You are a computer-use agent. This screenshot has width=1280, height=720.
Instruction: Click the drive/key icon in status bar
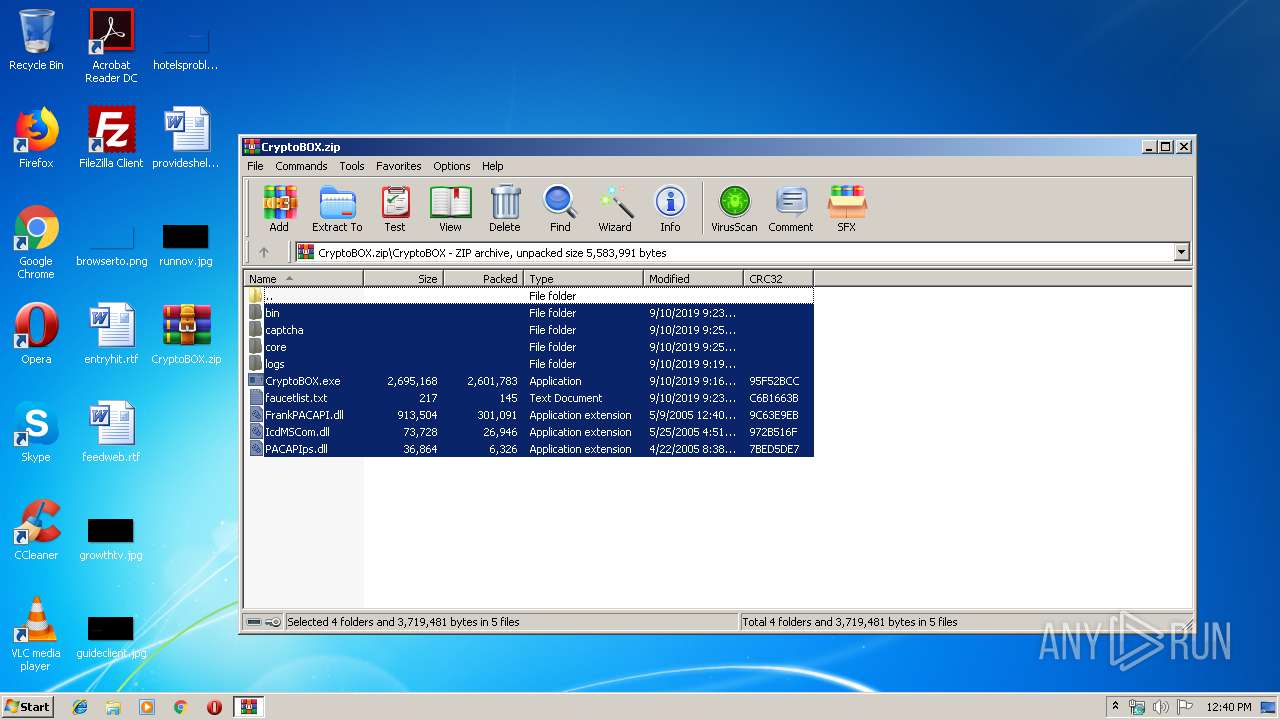click(264, 622)
